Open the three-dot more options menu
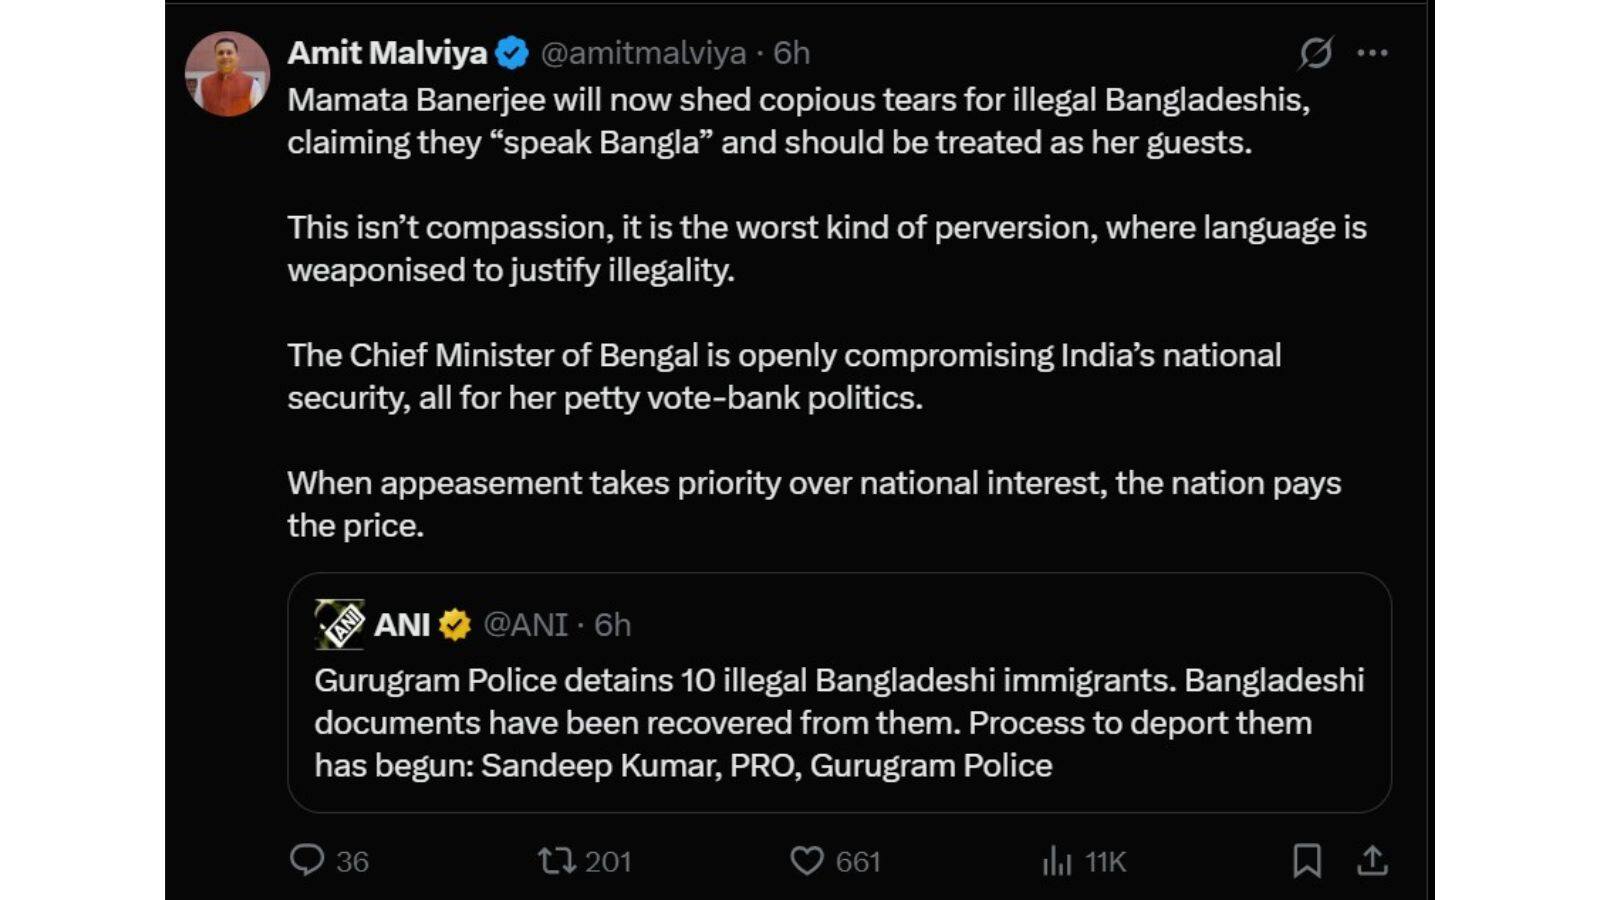Viewport: 1600px width, 900px height. [1372, 53]
